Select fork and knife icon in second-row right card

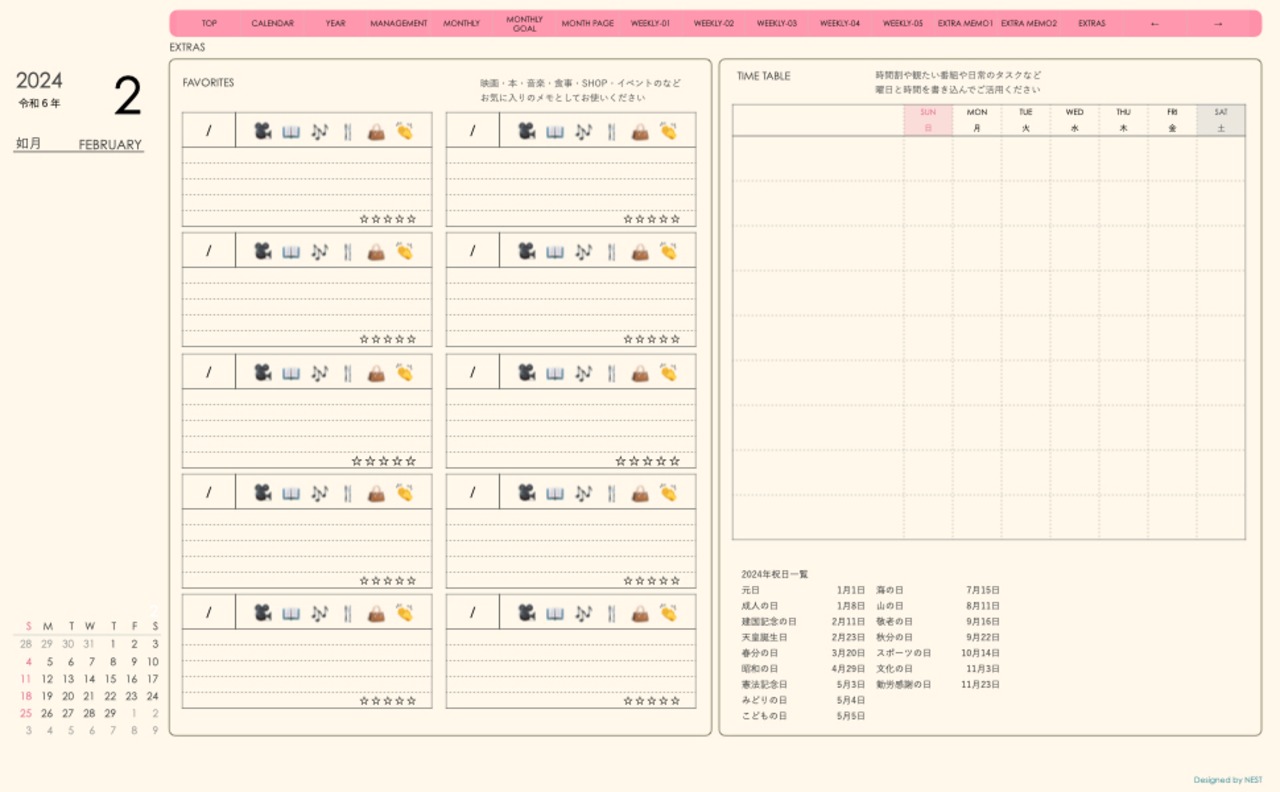[612, 251]
